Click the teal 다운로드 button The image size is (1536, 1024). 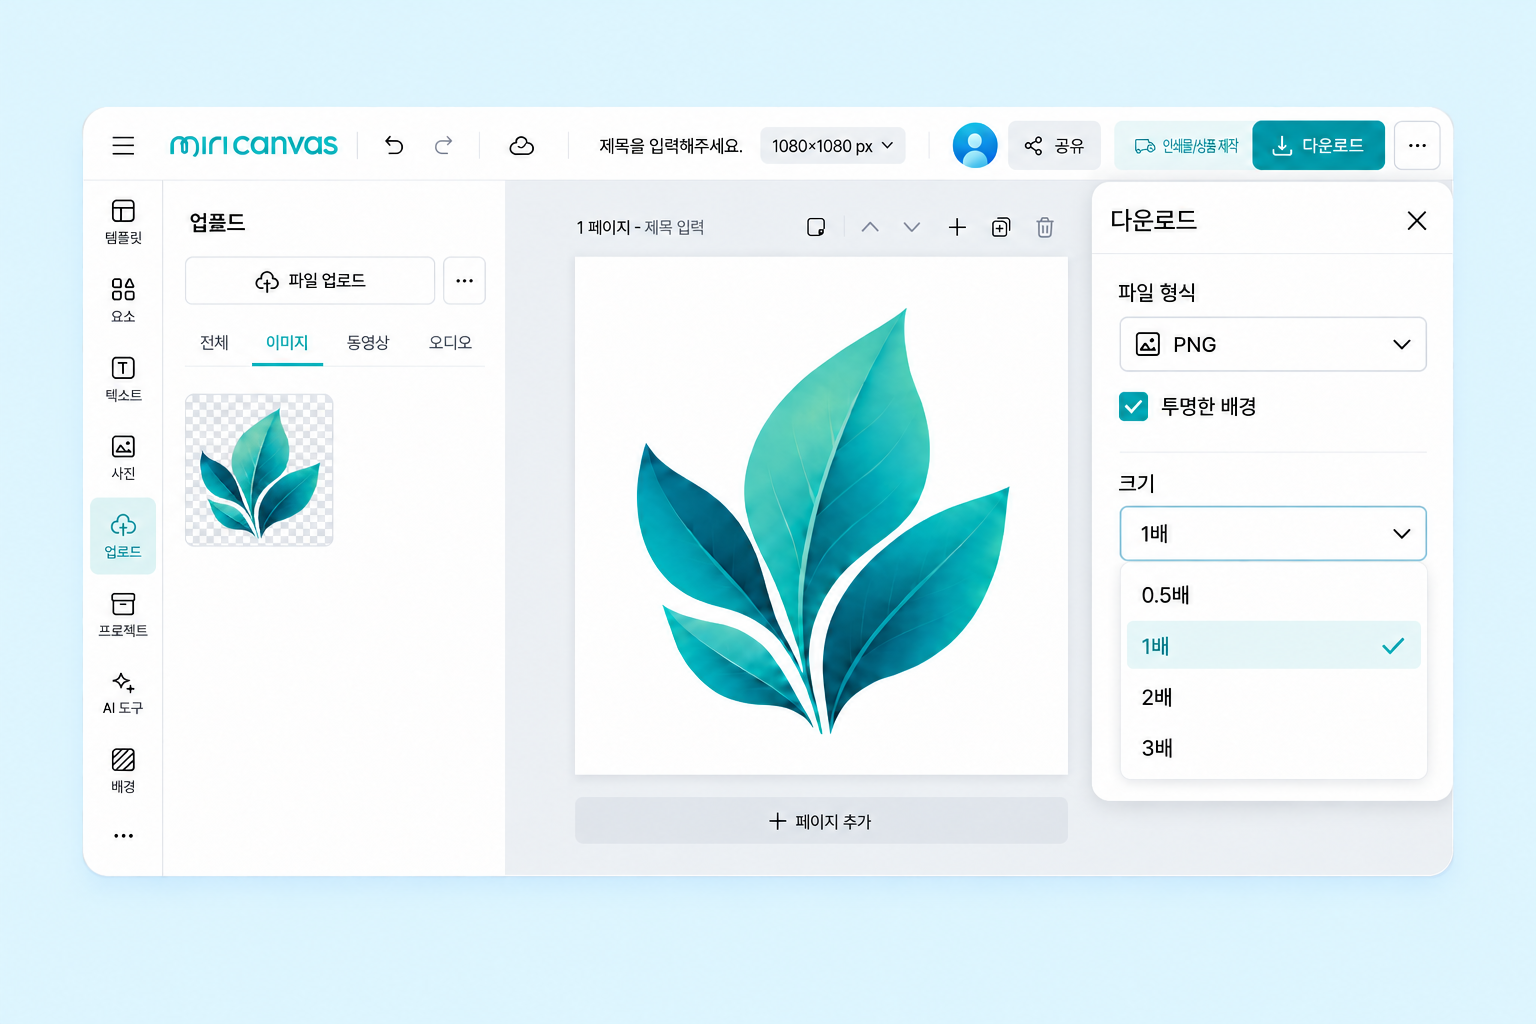(1318, 146)
